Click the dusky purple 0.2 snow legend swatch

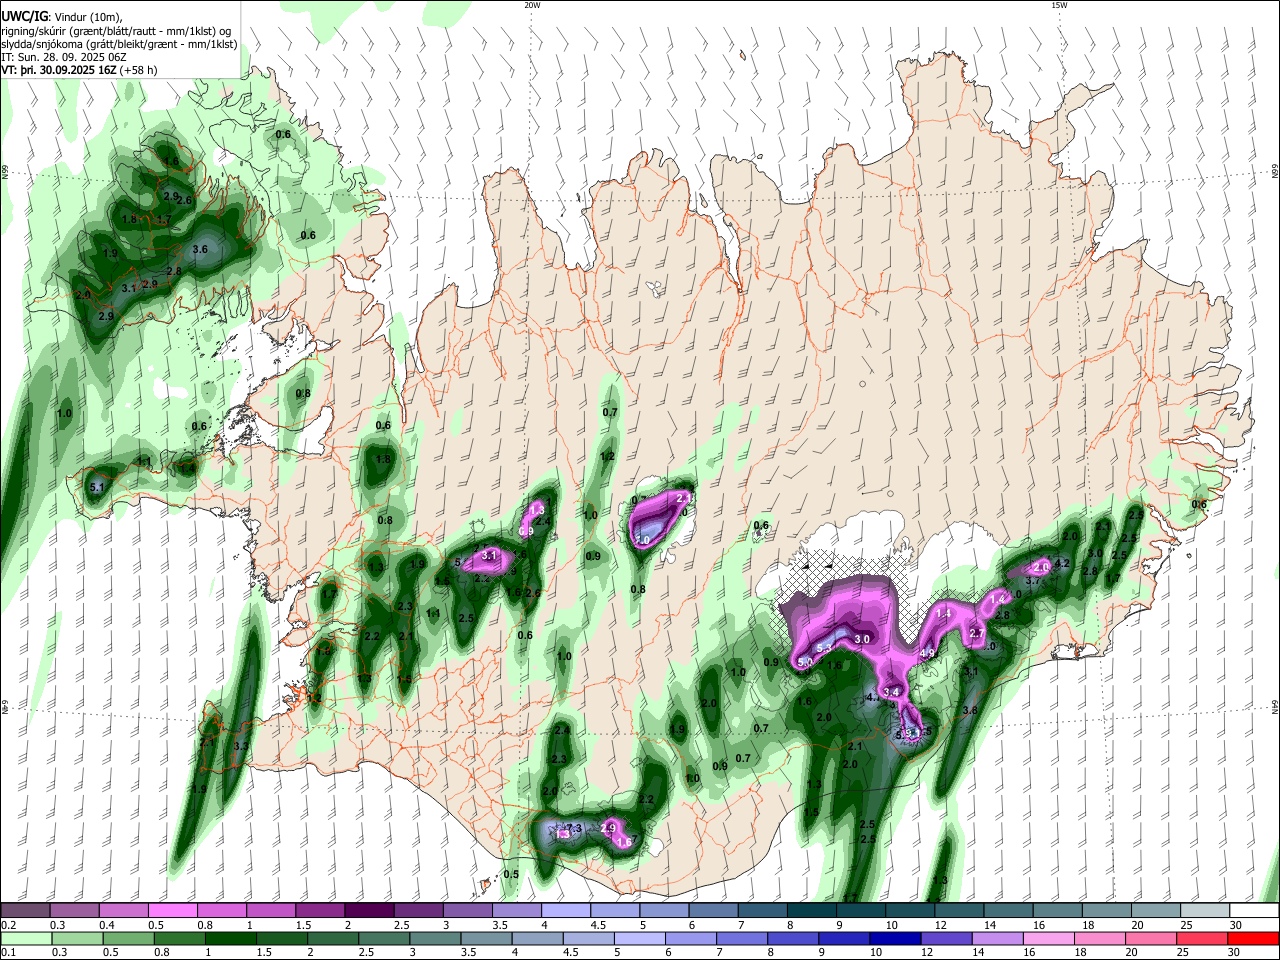click(x=25, y=910)
